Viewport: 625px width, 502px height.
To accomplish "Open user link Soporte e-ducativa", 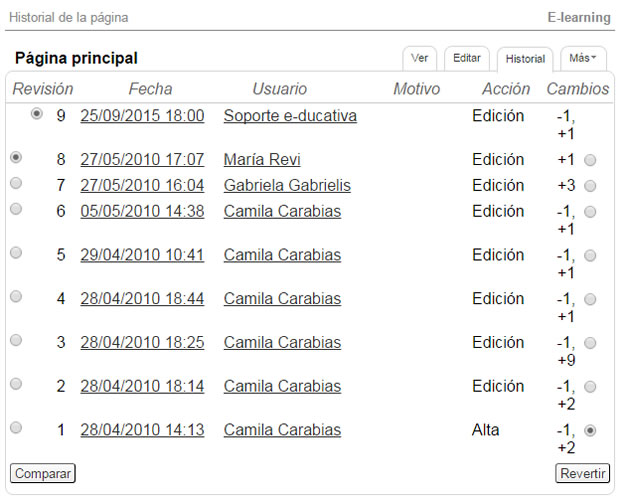I will [290, 116].
